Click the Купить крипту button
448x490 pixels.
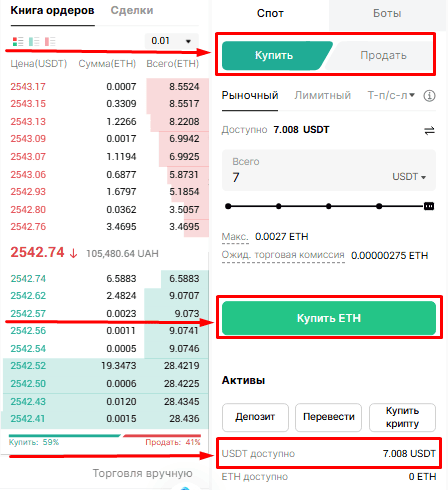tap(402, 417)
